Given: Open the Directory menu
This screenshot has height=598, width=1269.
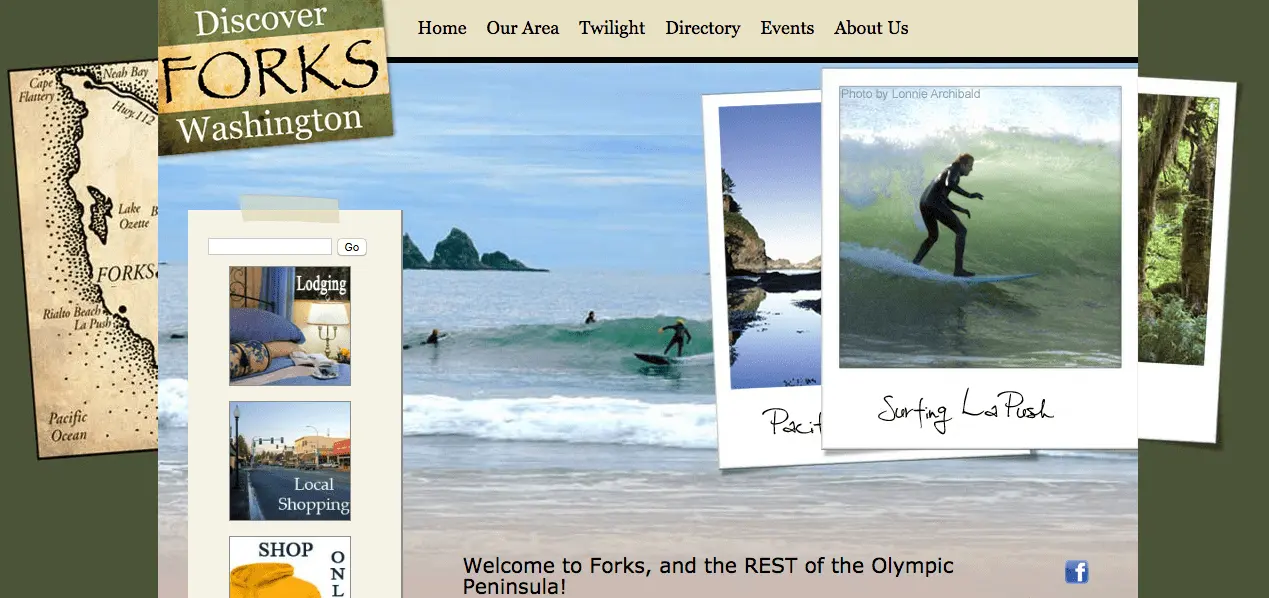Looking at the screenshot, I should pyautogui.click(x=703, y=28).
